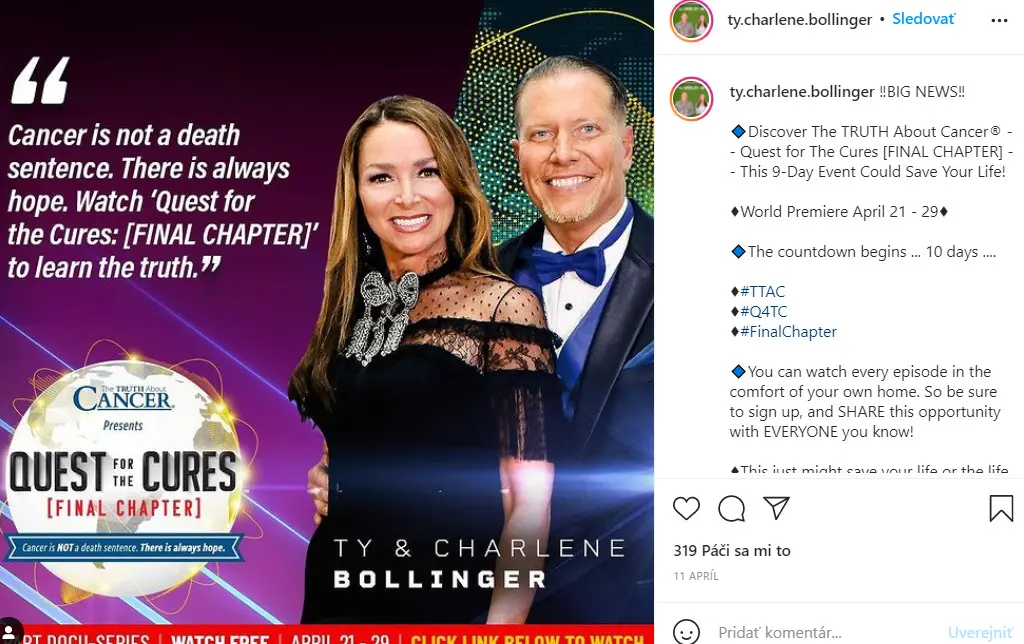Click avatar next to the caption
The height and width of the screenshot is (644, 1024).
[691, 99]
